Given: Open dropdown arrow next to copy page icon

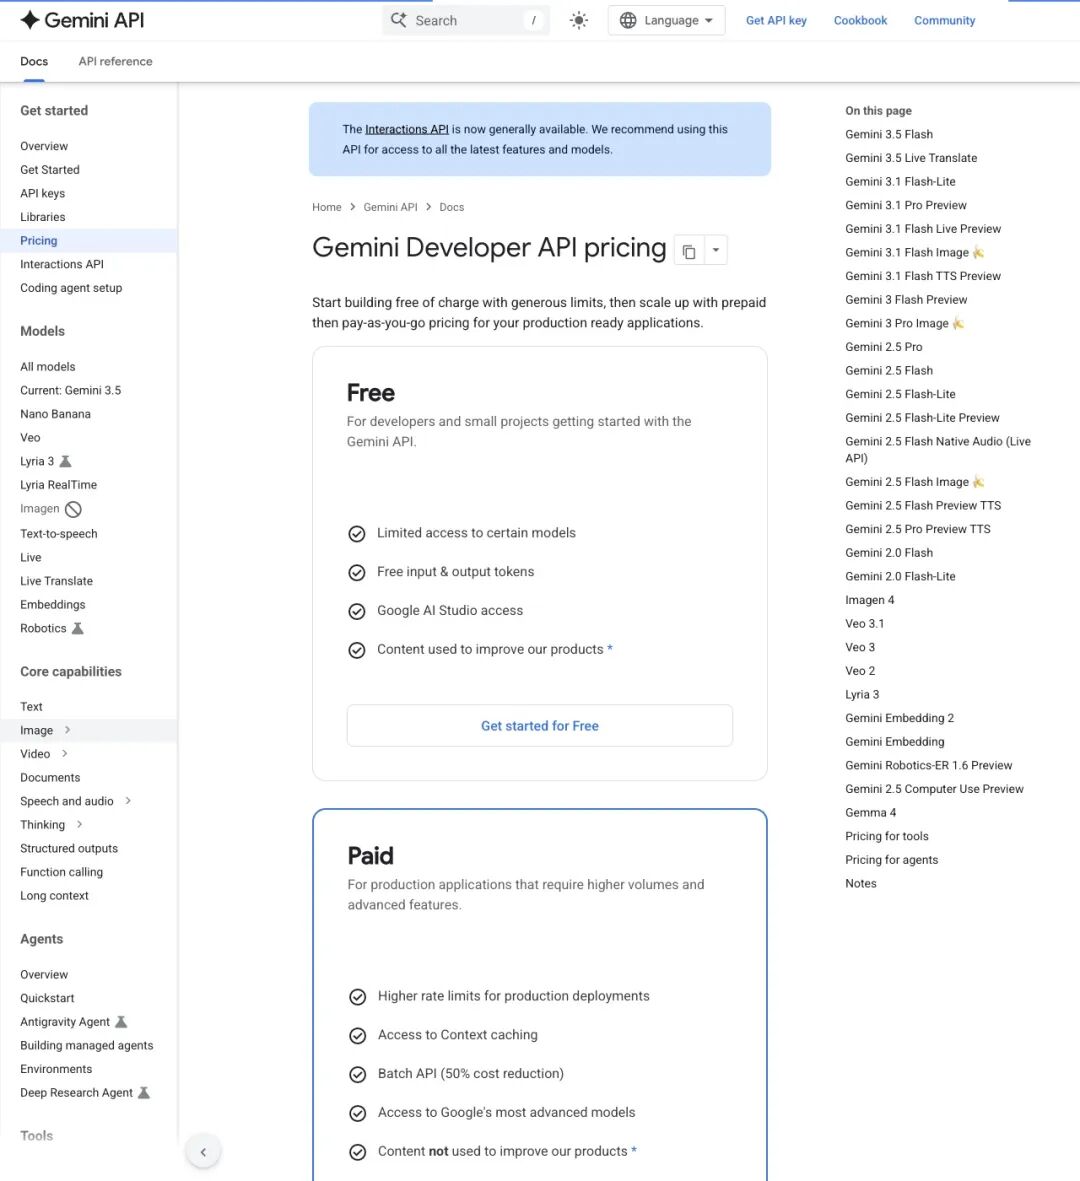Looking at the screenshot, I should [715, 250].
